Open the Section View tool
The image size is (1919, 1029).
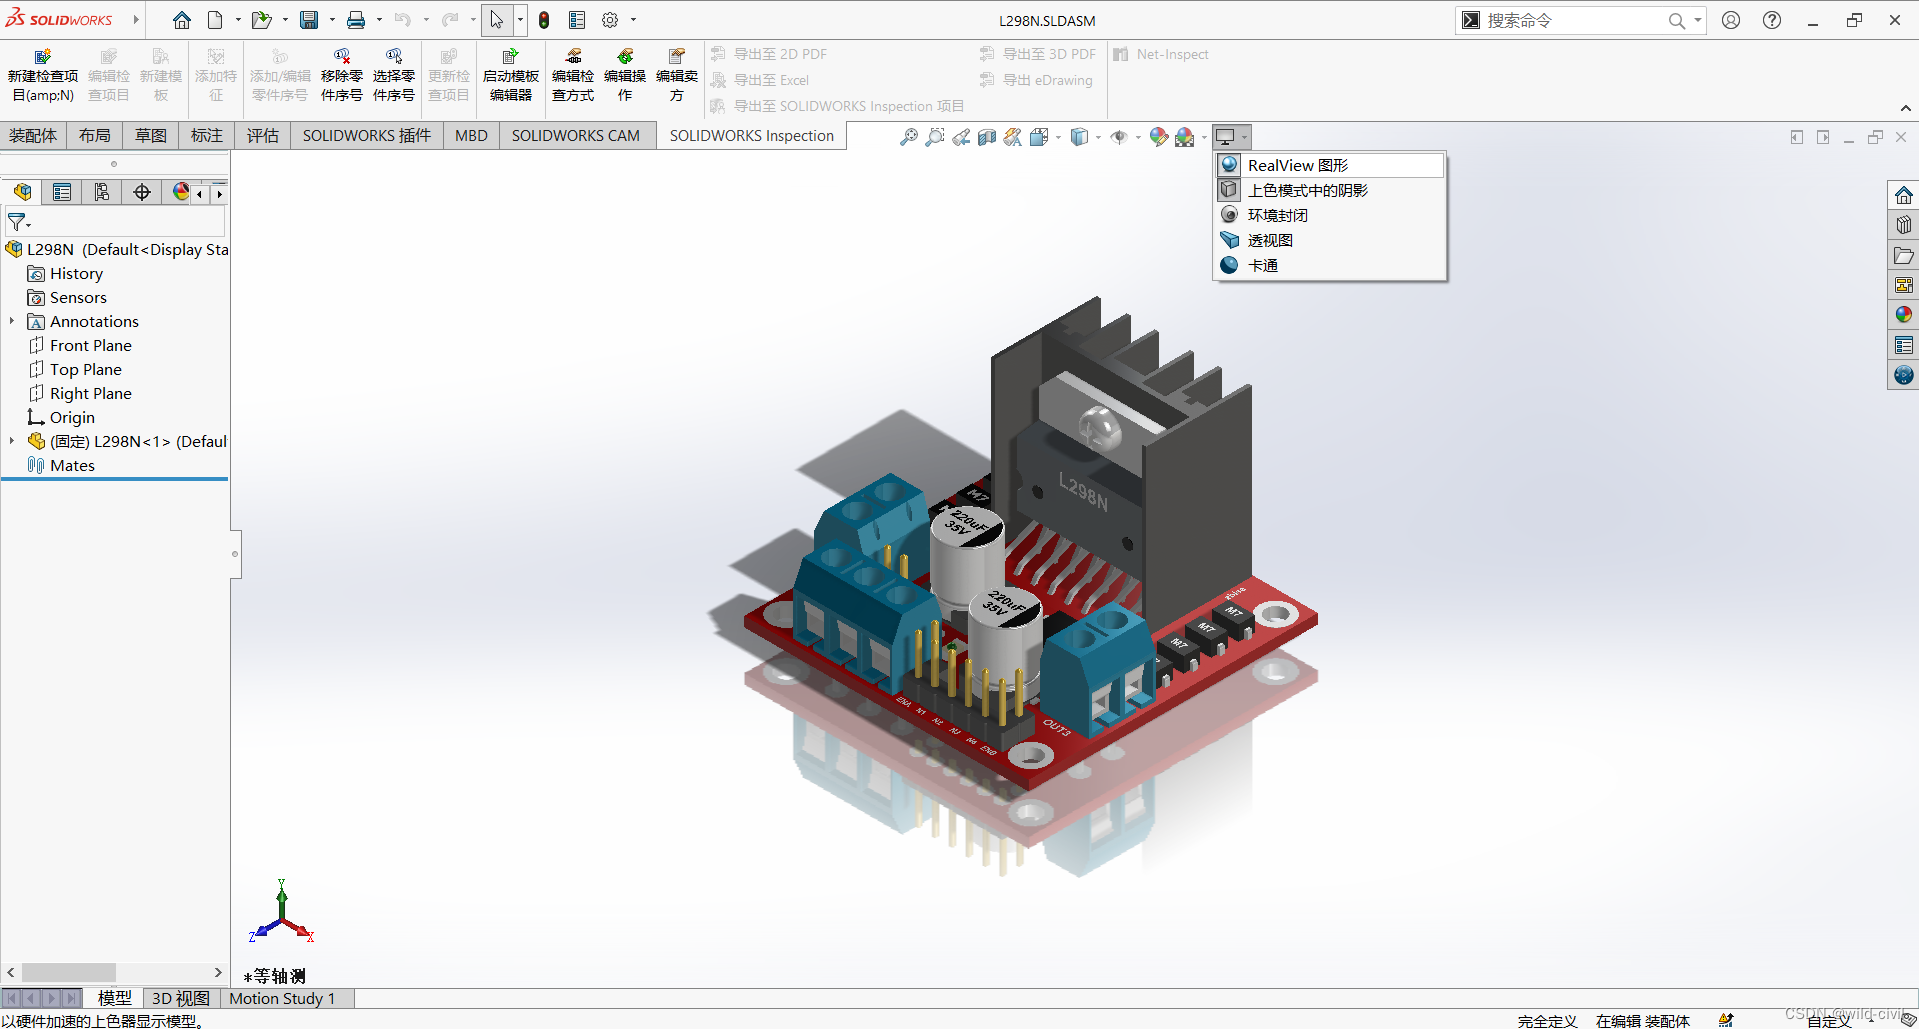coord(986,137)
